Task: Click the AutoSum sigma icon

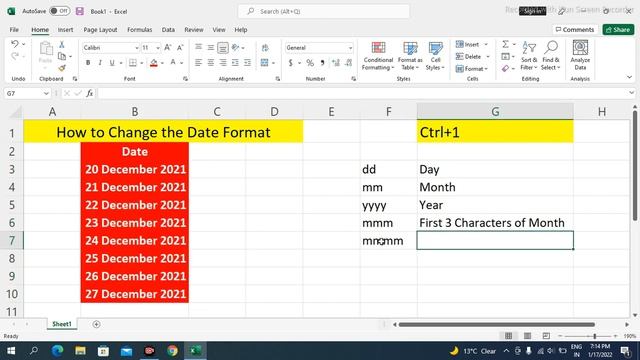Action: pos(505,44)
